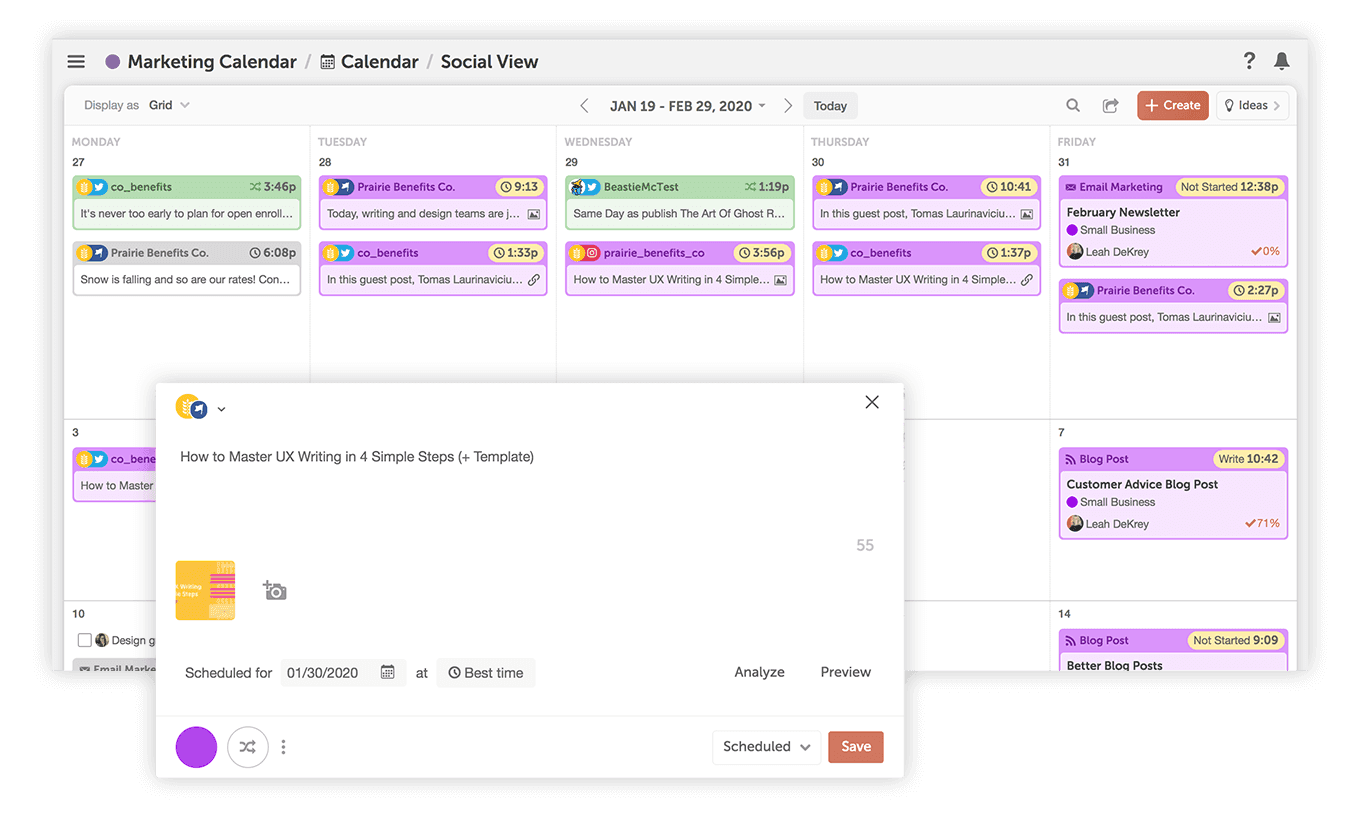Open the notifications bell
The image size is (1360, 838).
(1281, 62)
